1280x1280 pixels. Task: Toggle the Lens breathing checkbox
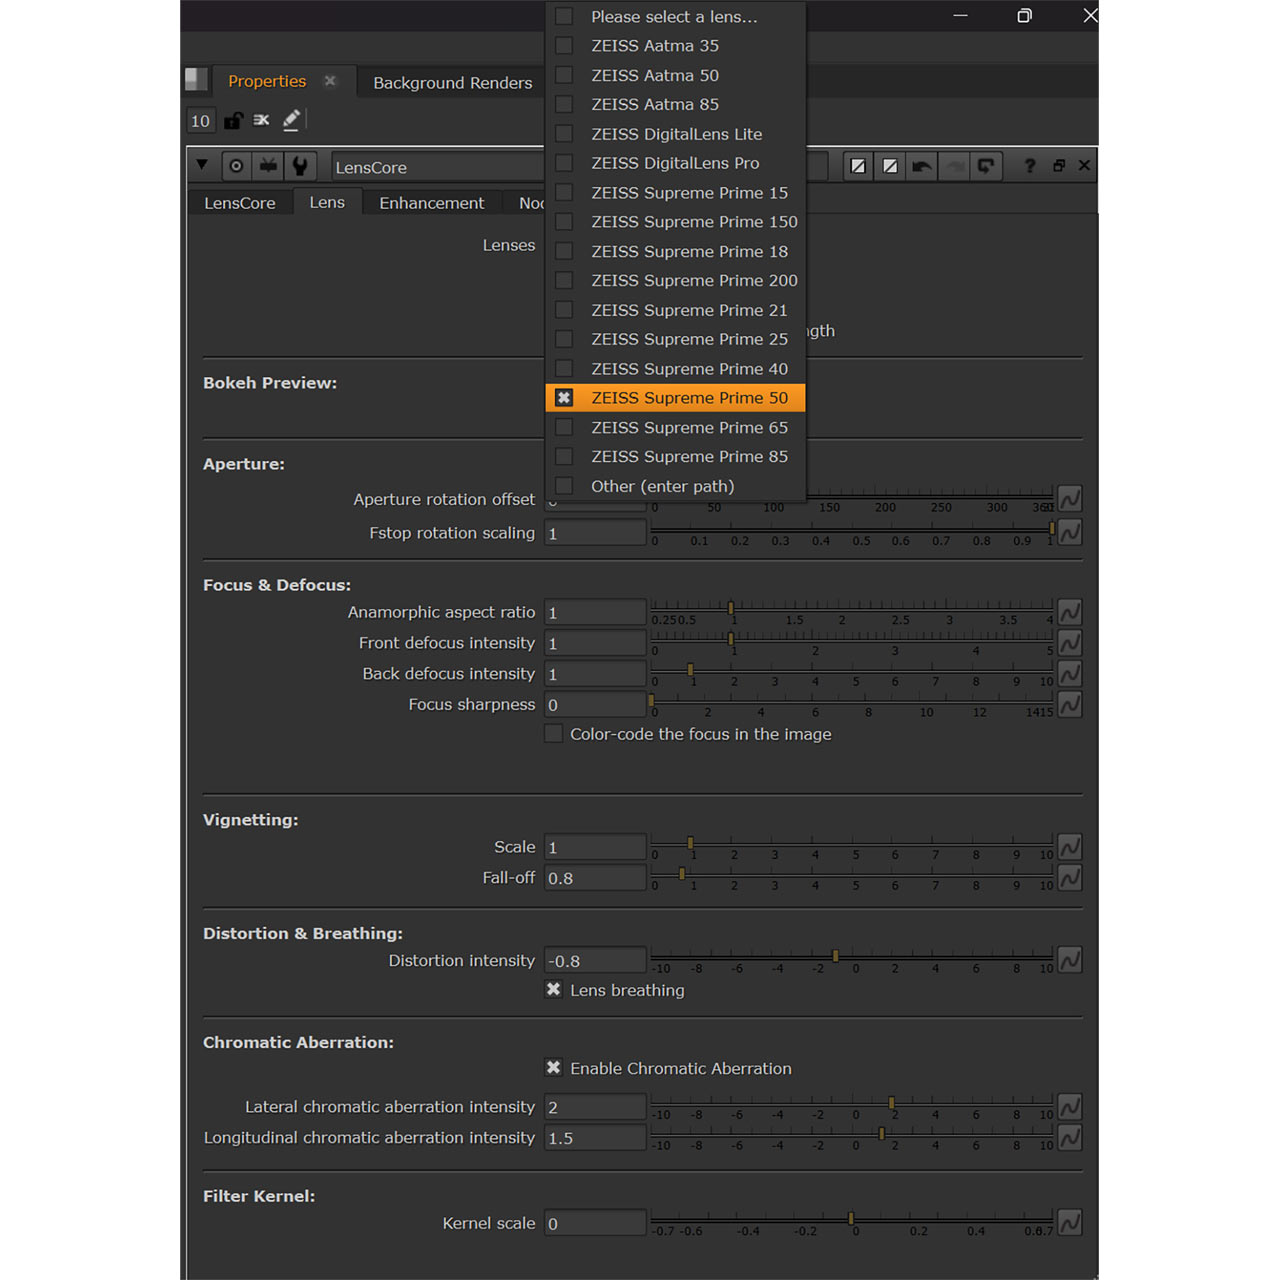553,990
